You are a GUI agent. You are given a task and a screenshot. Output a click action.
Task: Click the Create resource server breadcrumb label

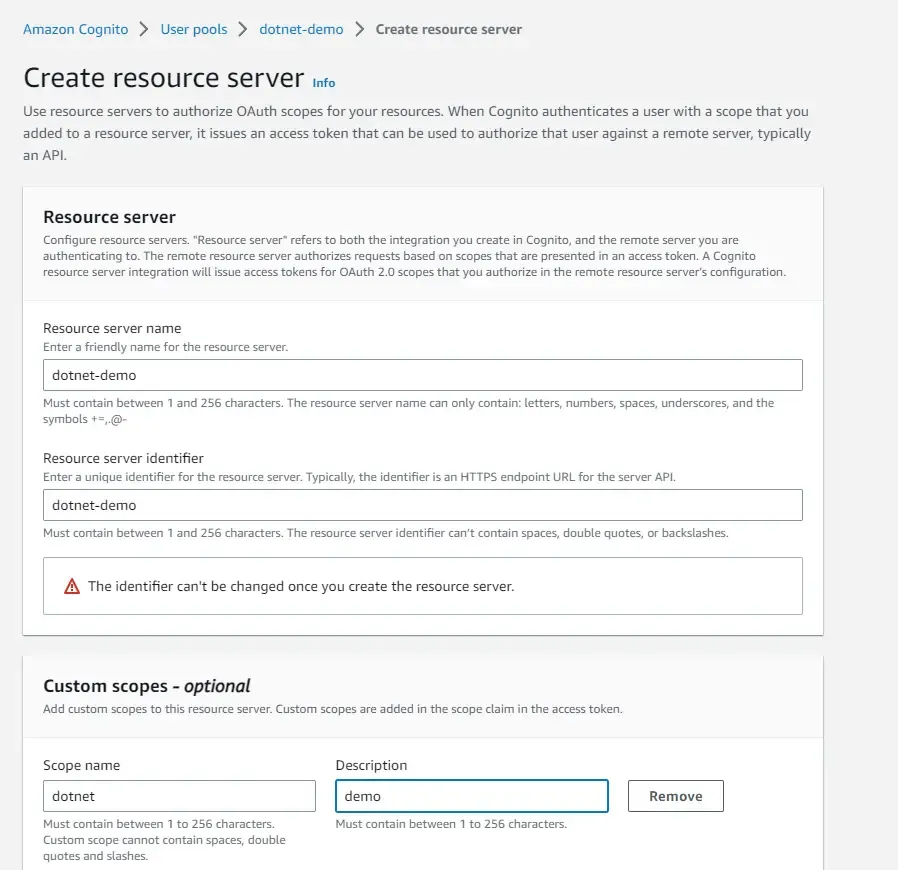tap(449, 29)
